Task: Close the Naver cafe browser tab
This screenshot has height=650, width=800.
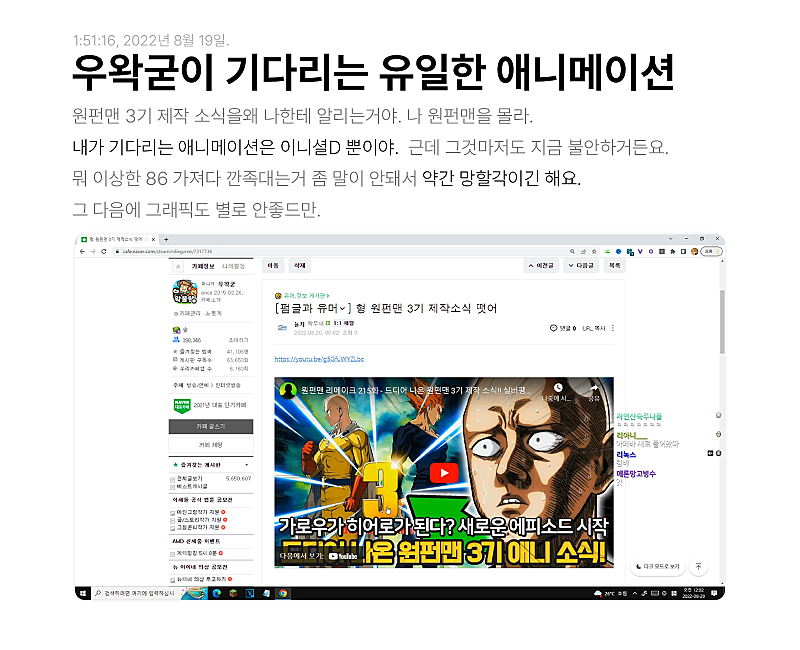Action: tap(155, 239)
